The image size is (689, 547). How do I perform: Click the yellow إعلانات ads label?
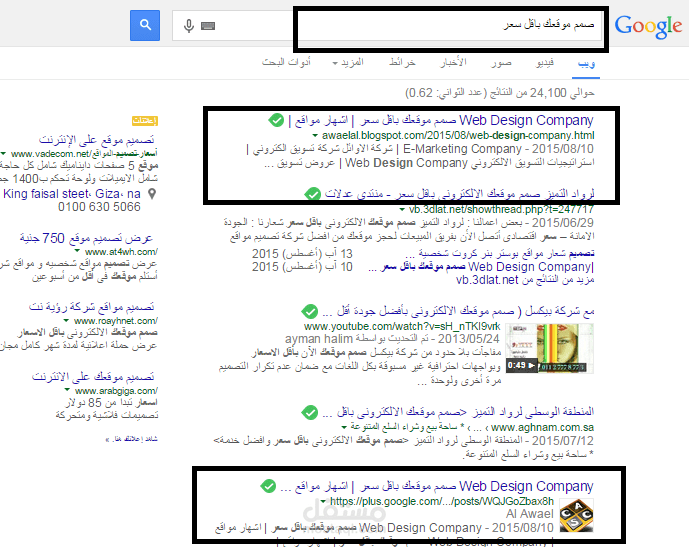145,120
